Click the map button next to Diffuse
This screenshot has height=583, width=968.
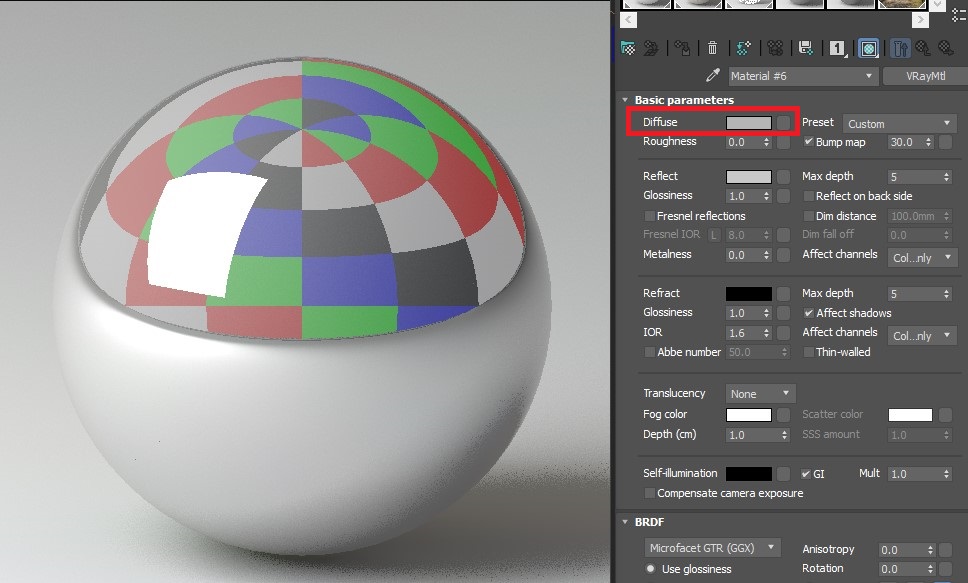point(784,123)
